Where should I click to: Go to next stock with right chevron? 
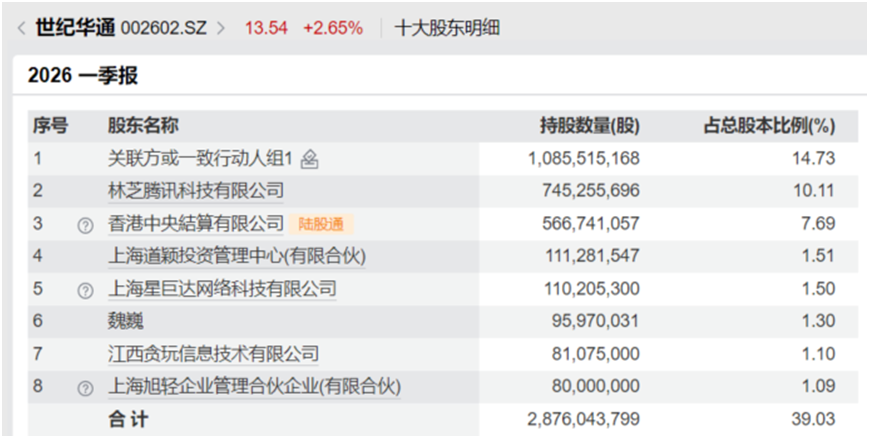221,28
